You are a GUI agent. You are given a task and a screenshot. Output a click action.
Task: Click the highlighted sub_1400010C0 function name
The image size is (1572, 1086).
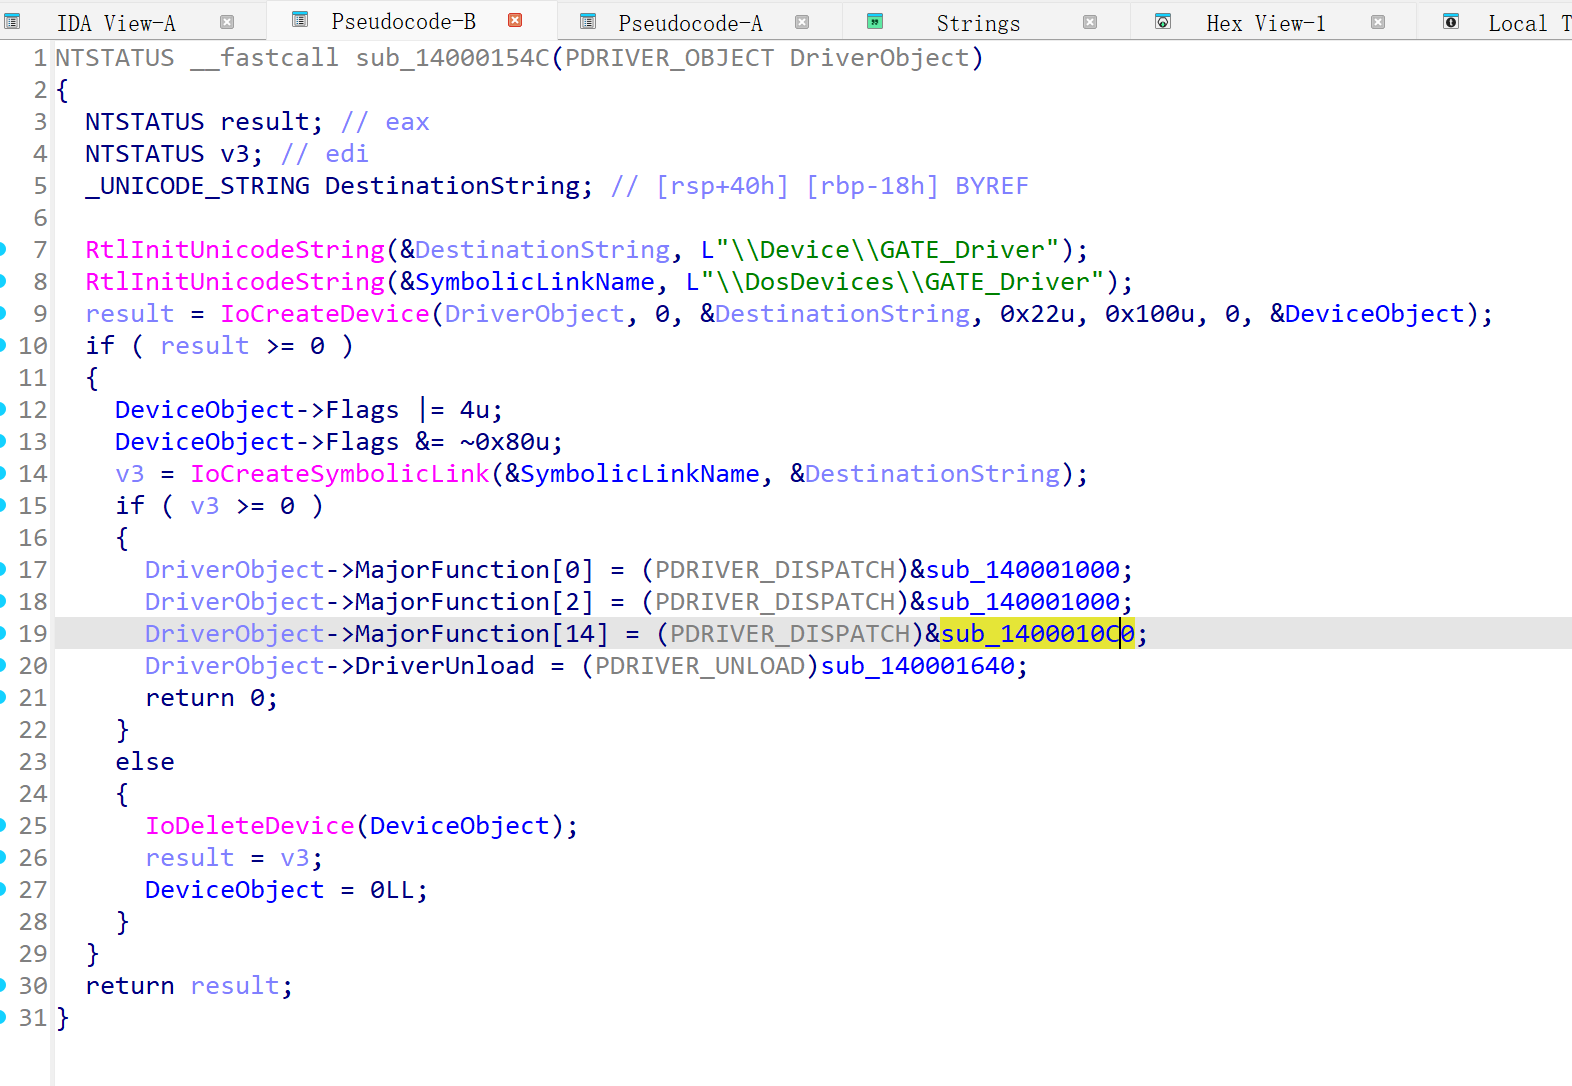[x=1036, y=634]
